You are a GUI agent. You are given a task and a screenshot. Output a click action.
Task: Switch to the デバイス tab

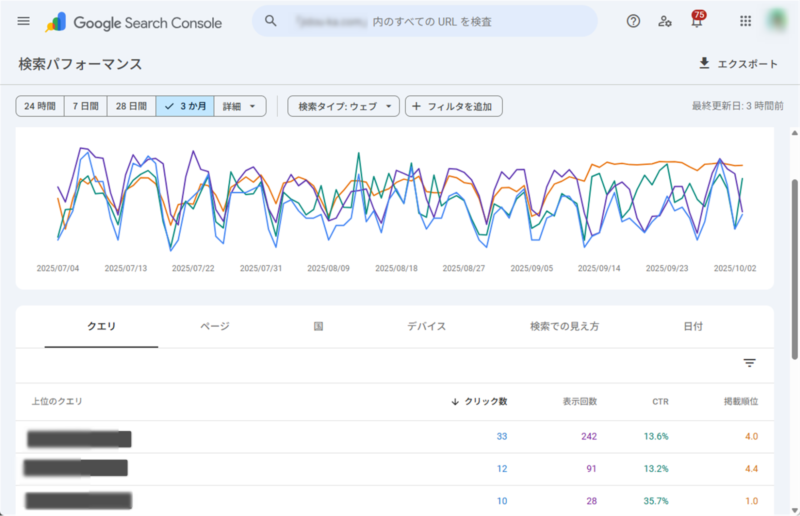point(426,326)
